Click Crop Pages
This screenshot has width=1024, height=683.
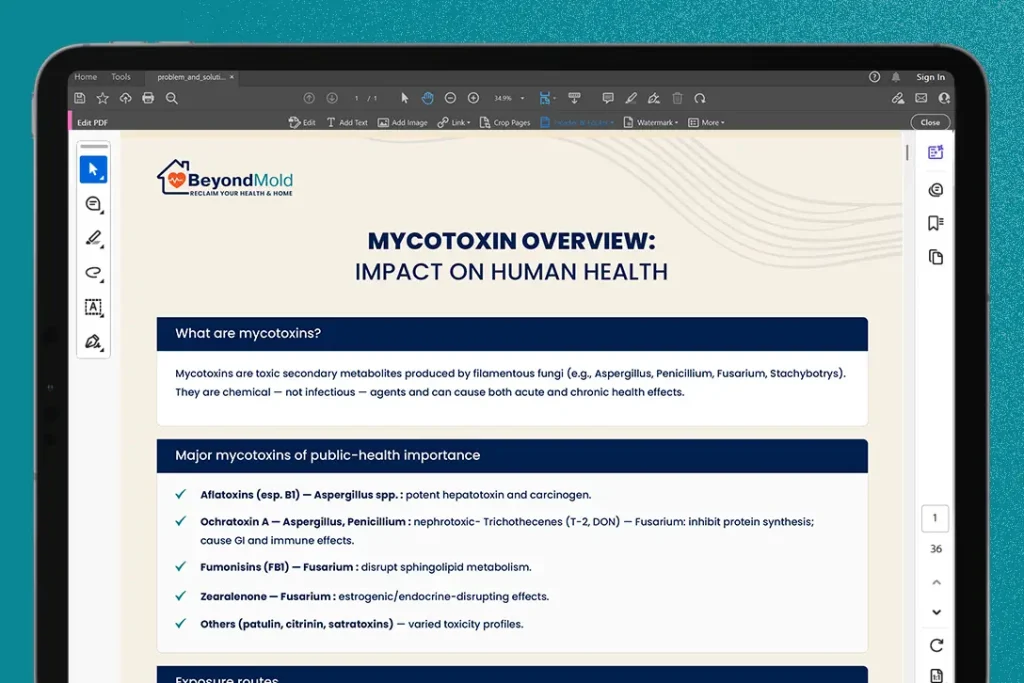coord(505,122)
